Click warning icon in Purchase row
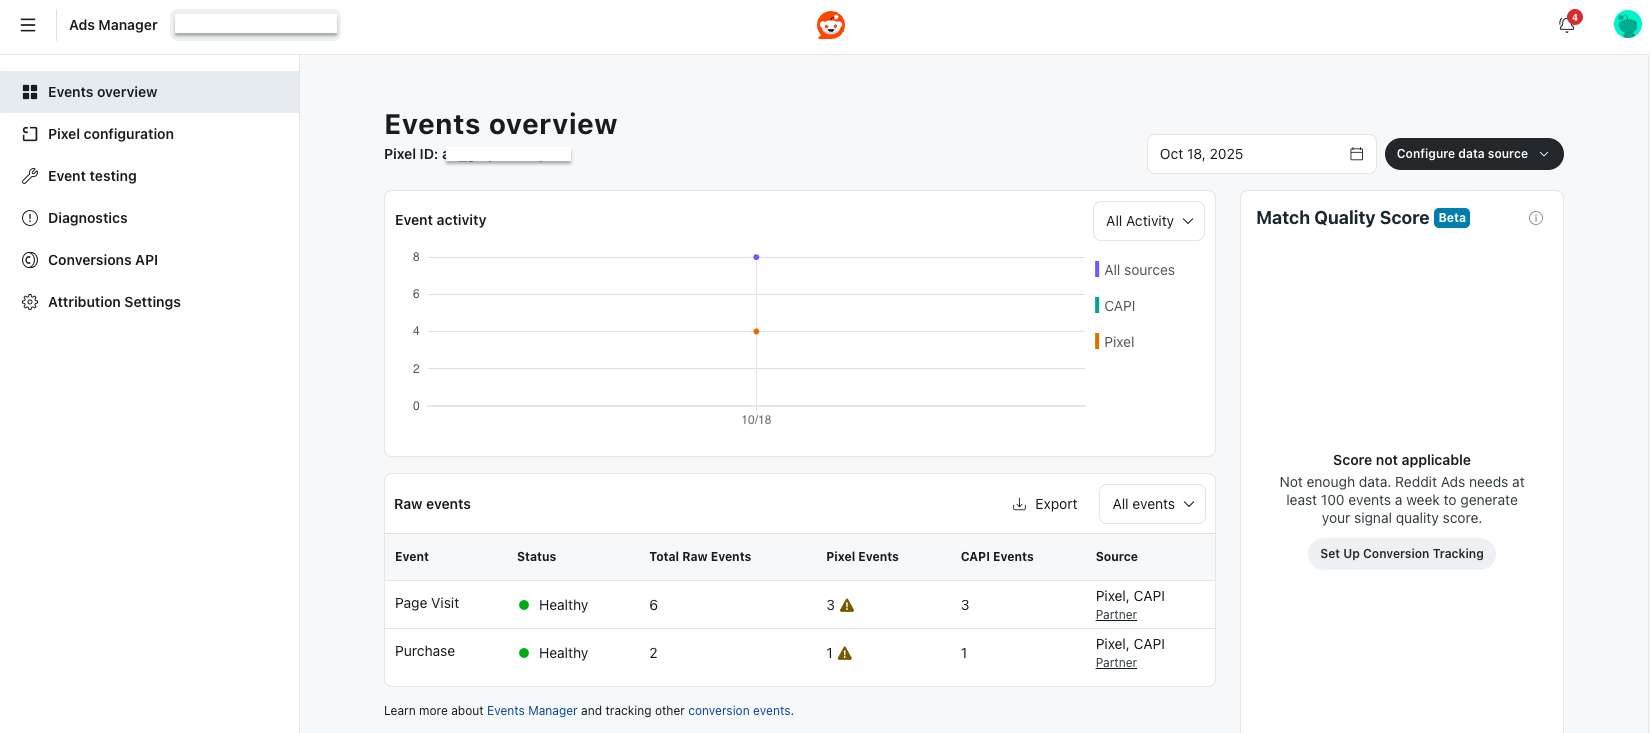1650x733 pixels. (845, 653)
